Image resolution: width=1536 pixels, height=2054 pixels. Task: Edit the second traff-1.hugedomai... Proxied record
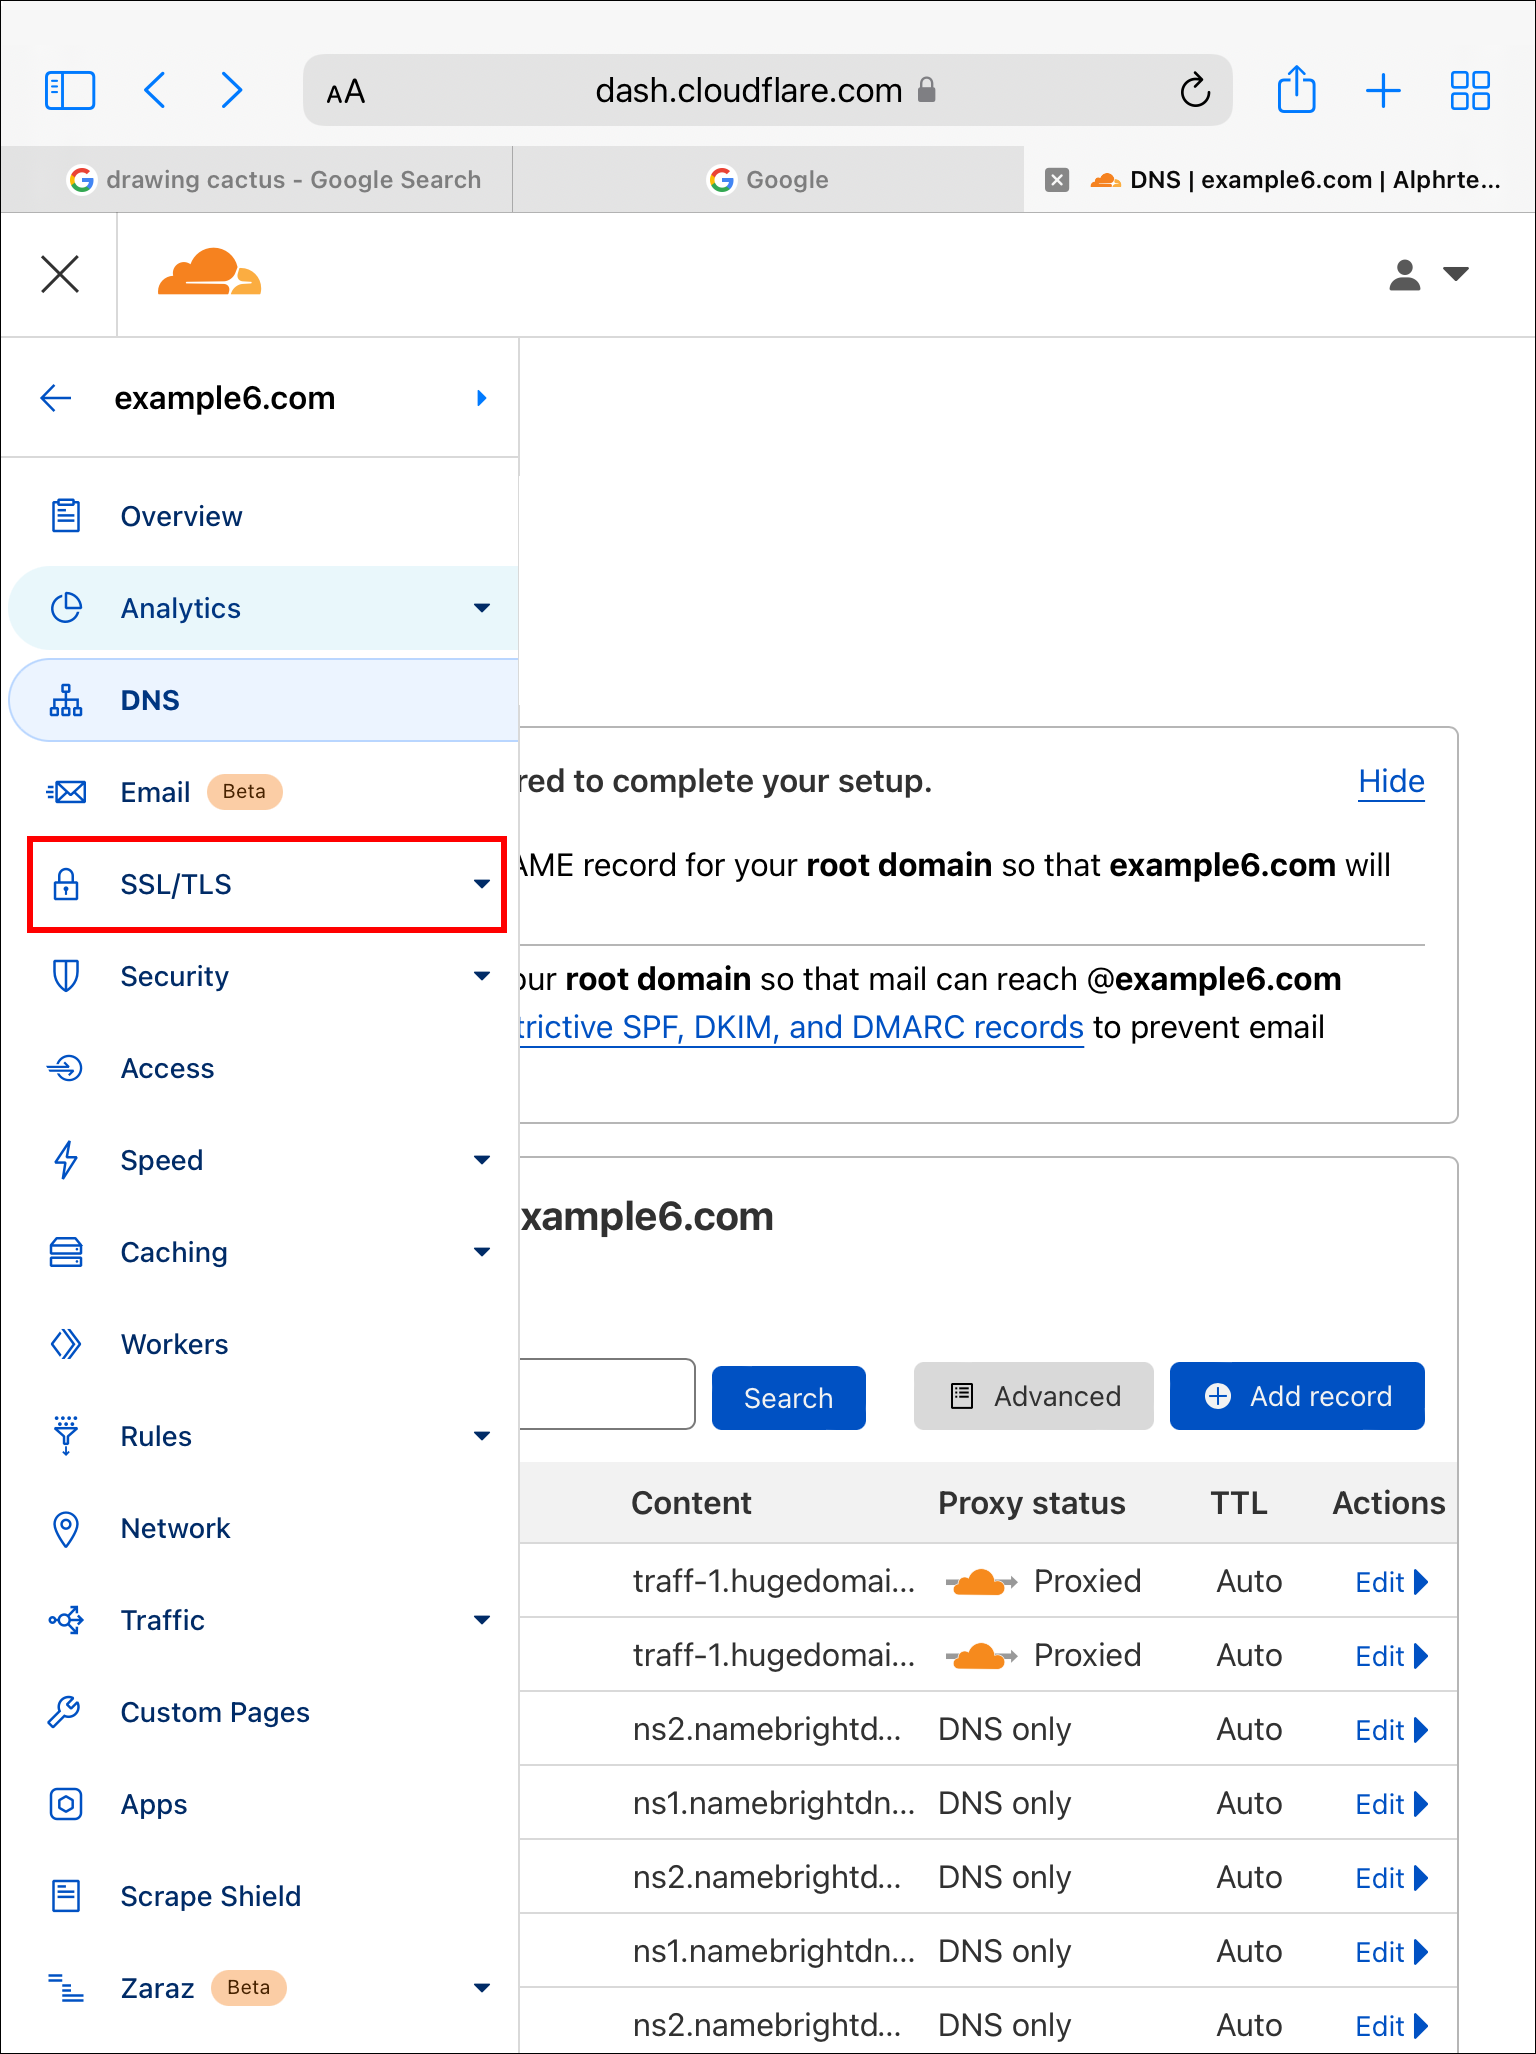(1391, 1656)
